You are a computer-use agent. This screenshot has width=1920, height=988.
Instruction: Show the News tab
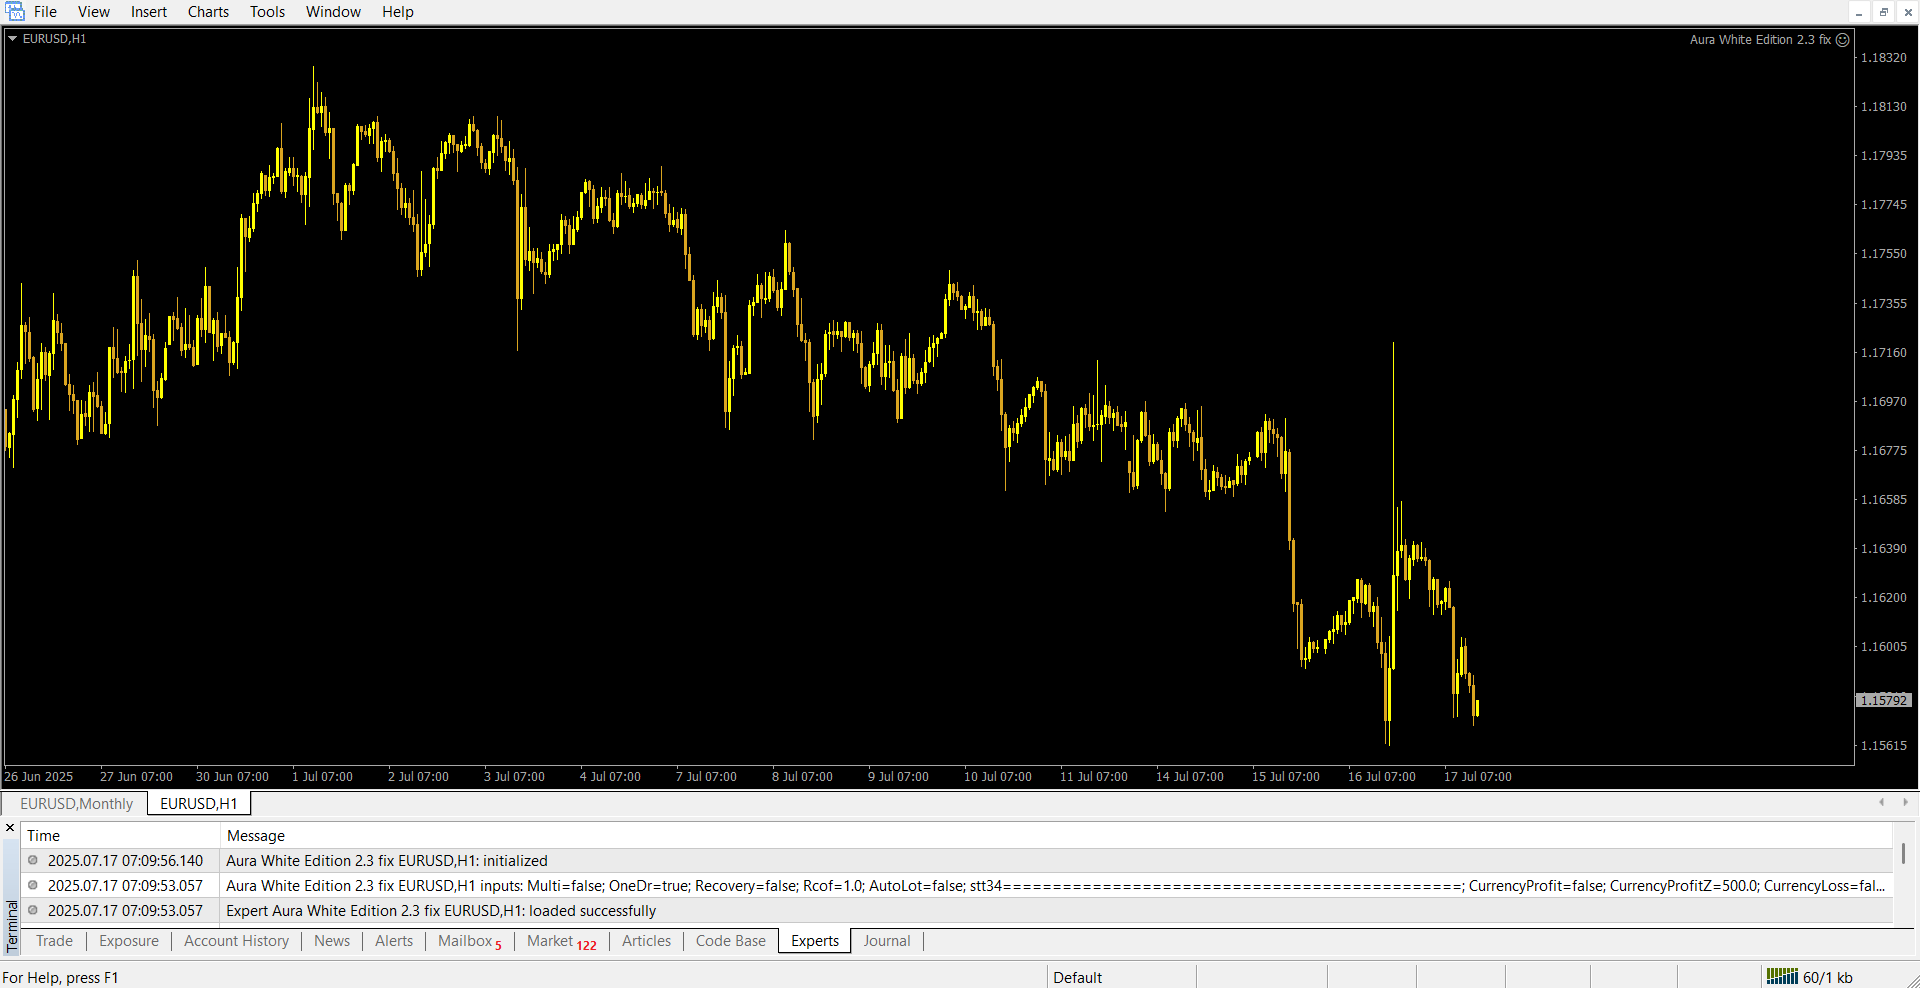(332, 941)
